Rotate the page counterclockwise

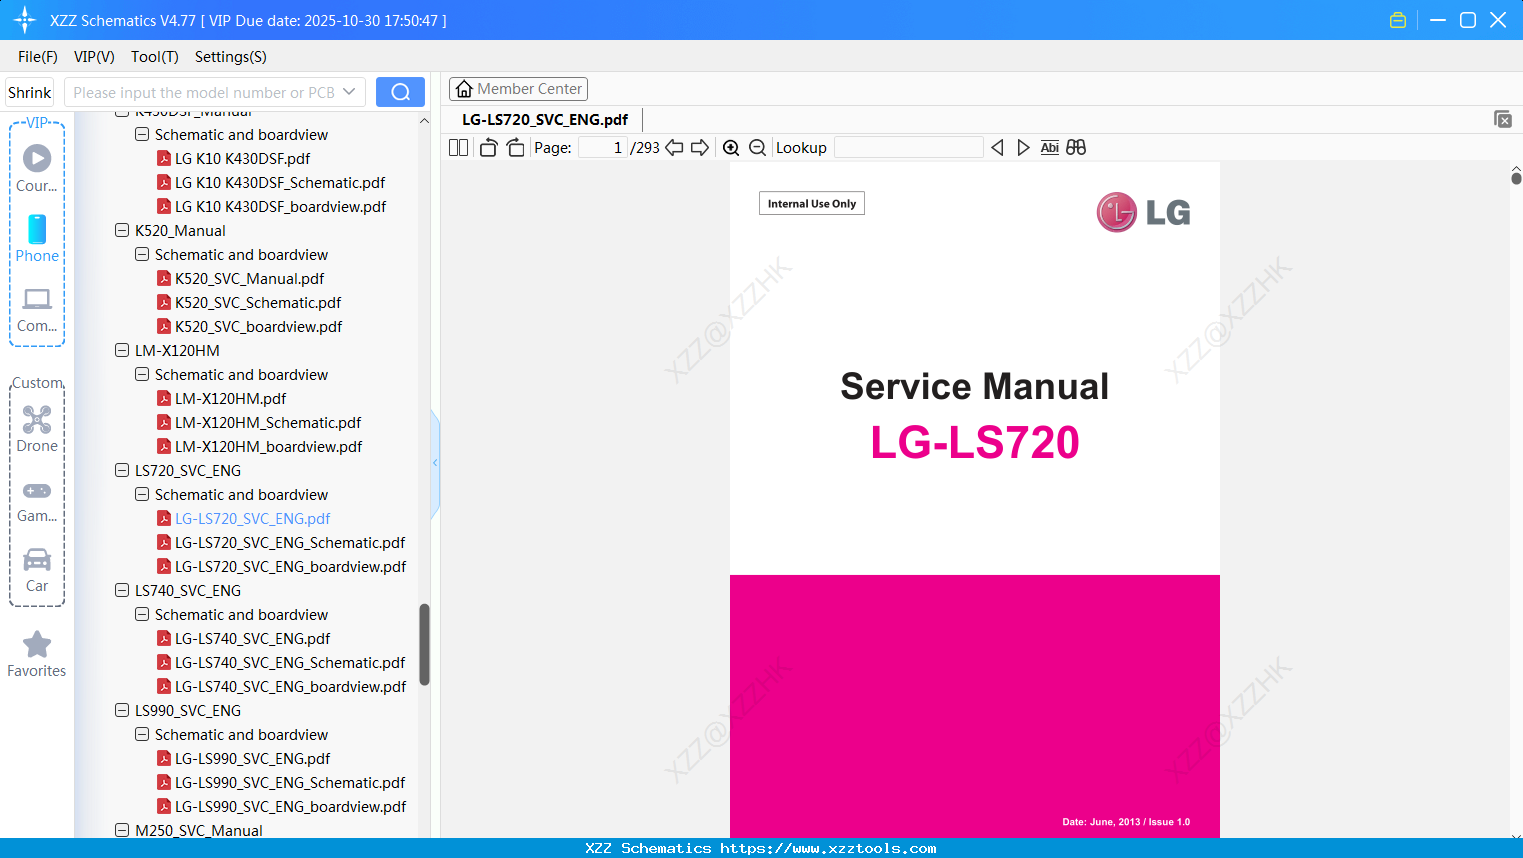(x=487, y=147)
